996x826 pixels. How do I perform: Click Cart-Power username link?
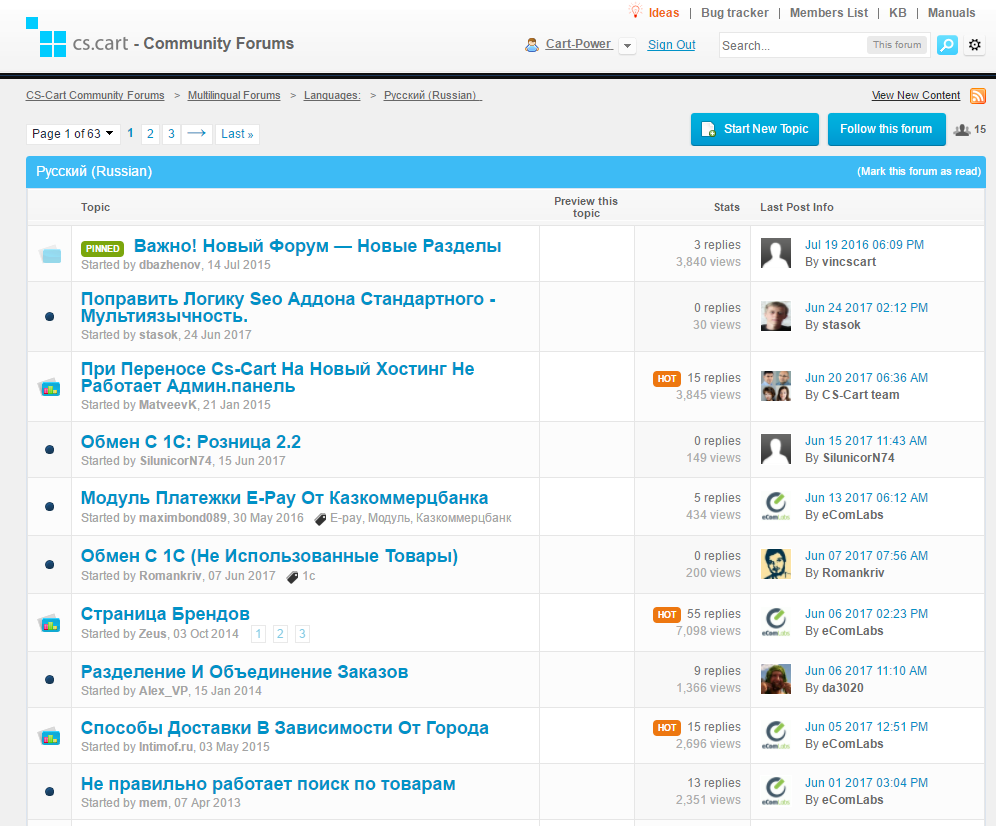[x=578, y=44]
